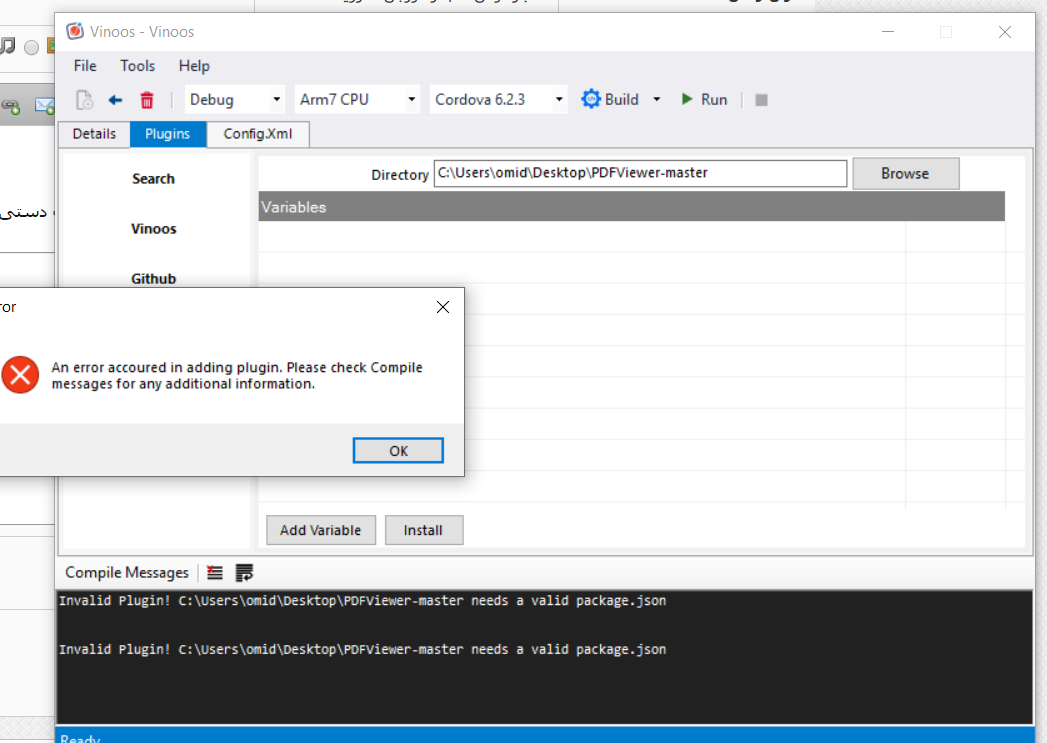The width and height of the screenshot is (1047, 743).
Task: Click the error message text in dialog
Action: 237,376
